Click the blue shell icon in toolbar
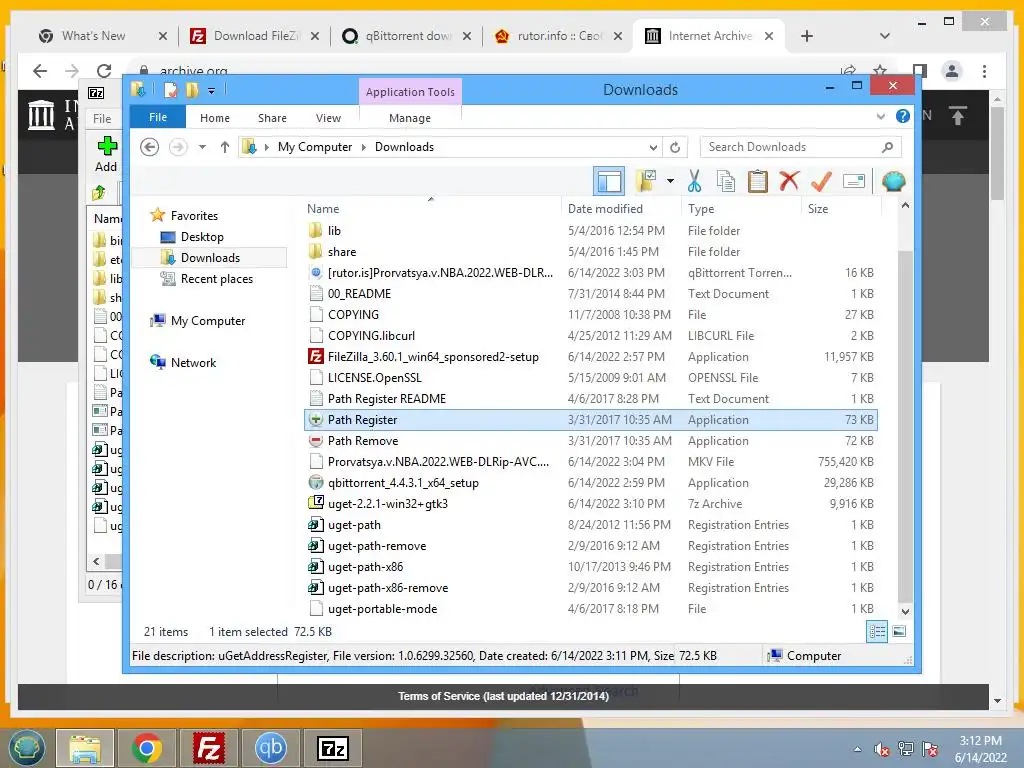 tap(893, 181)
